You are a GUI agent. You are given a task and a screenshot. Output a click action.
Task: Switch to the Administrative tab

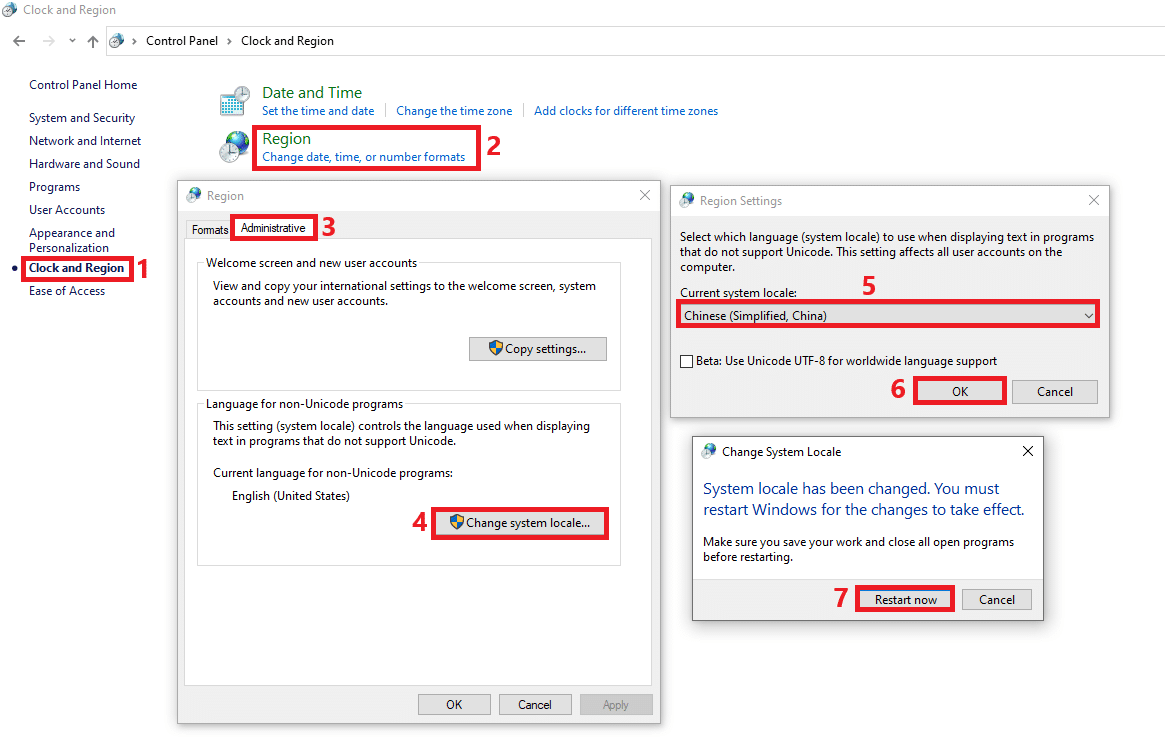[273, 228]
